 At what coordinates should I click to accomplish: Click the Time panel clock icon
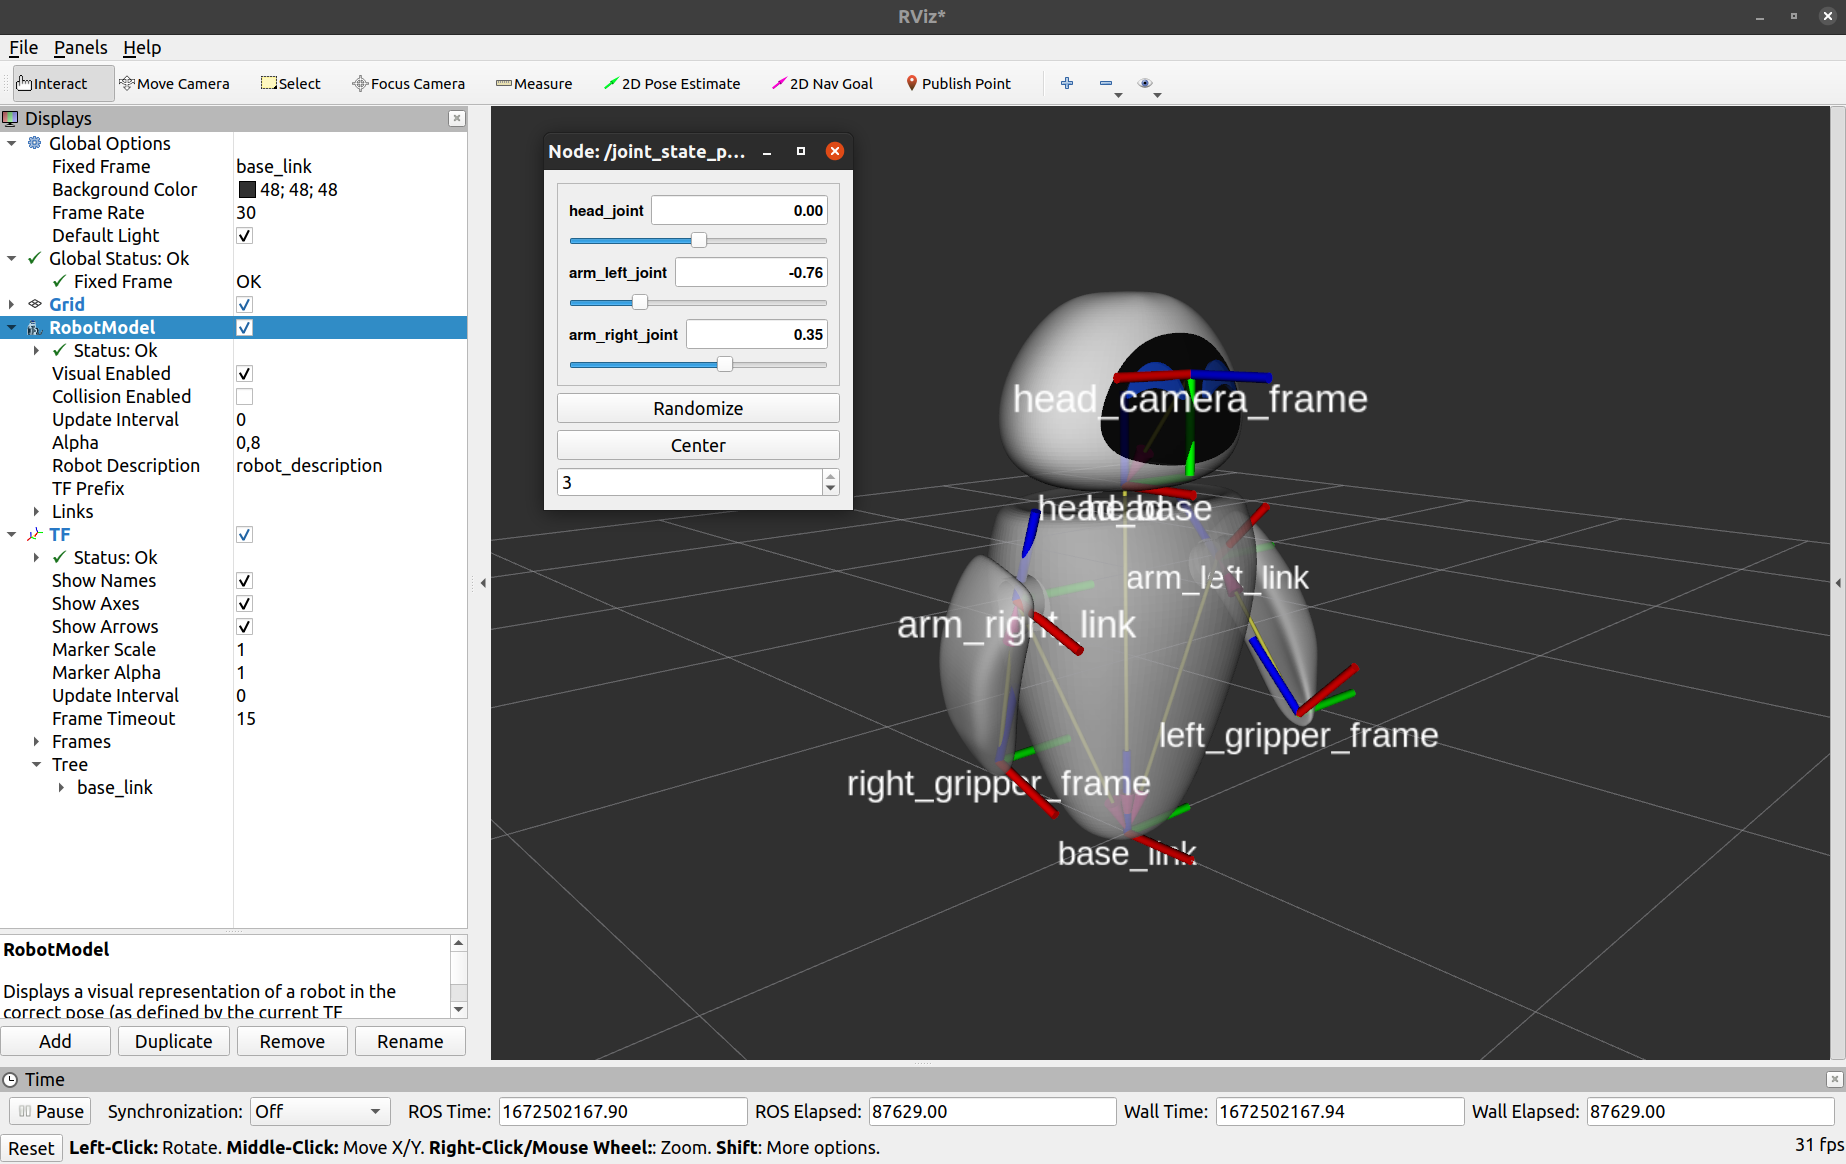[x=11, y=1079]
